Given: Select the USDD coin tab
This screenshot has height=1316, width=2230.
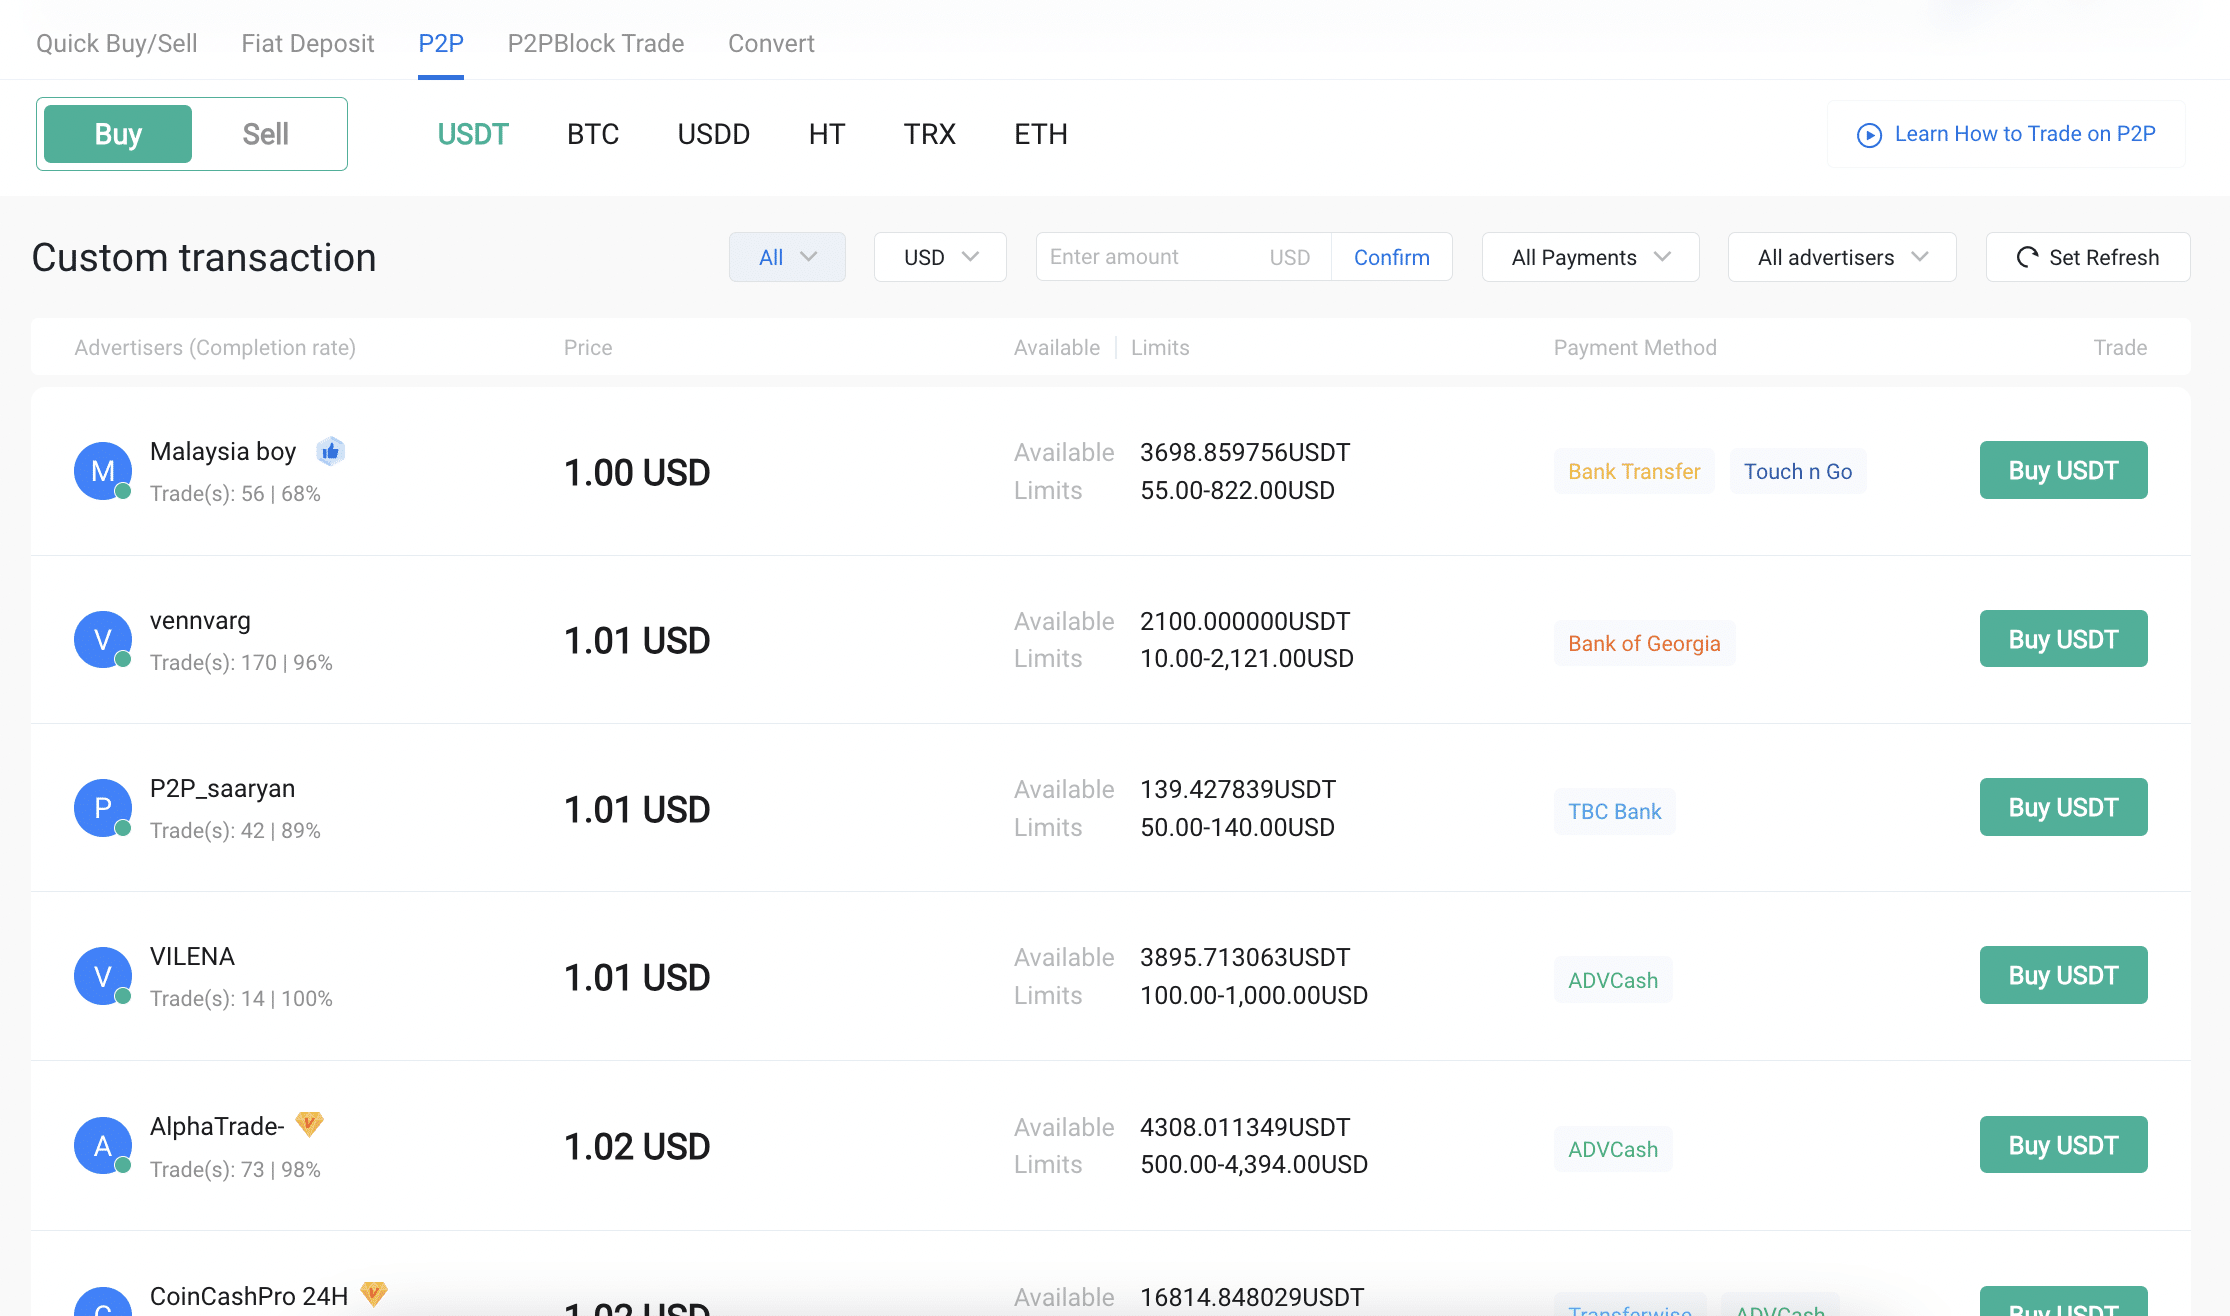Looking at the screenshot, I should [714, 134].
